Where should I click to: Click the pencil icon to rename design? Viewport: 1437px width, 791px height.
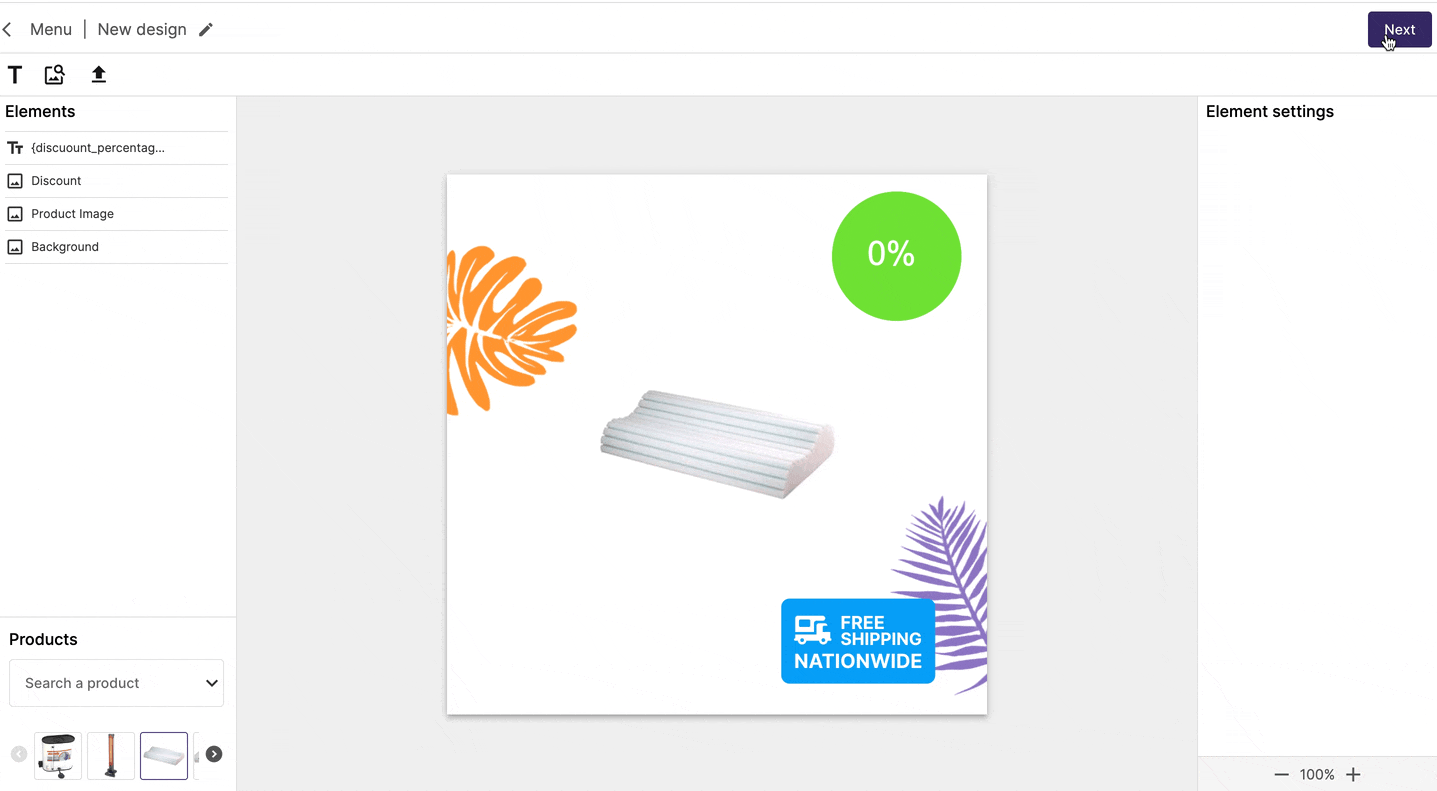(x=206, y=30)
